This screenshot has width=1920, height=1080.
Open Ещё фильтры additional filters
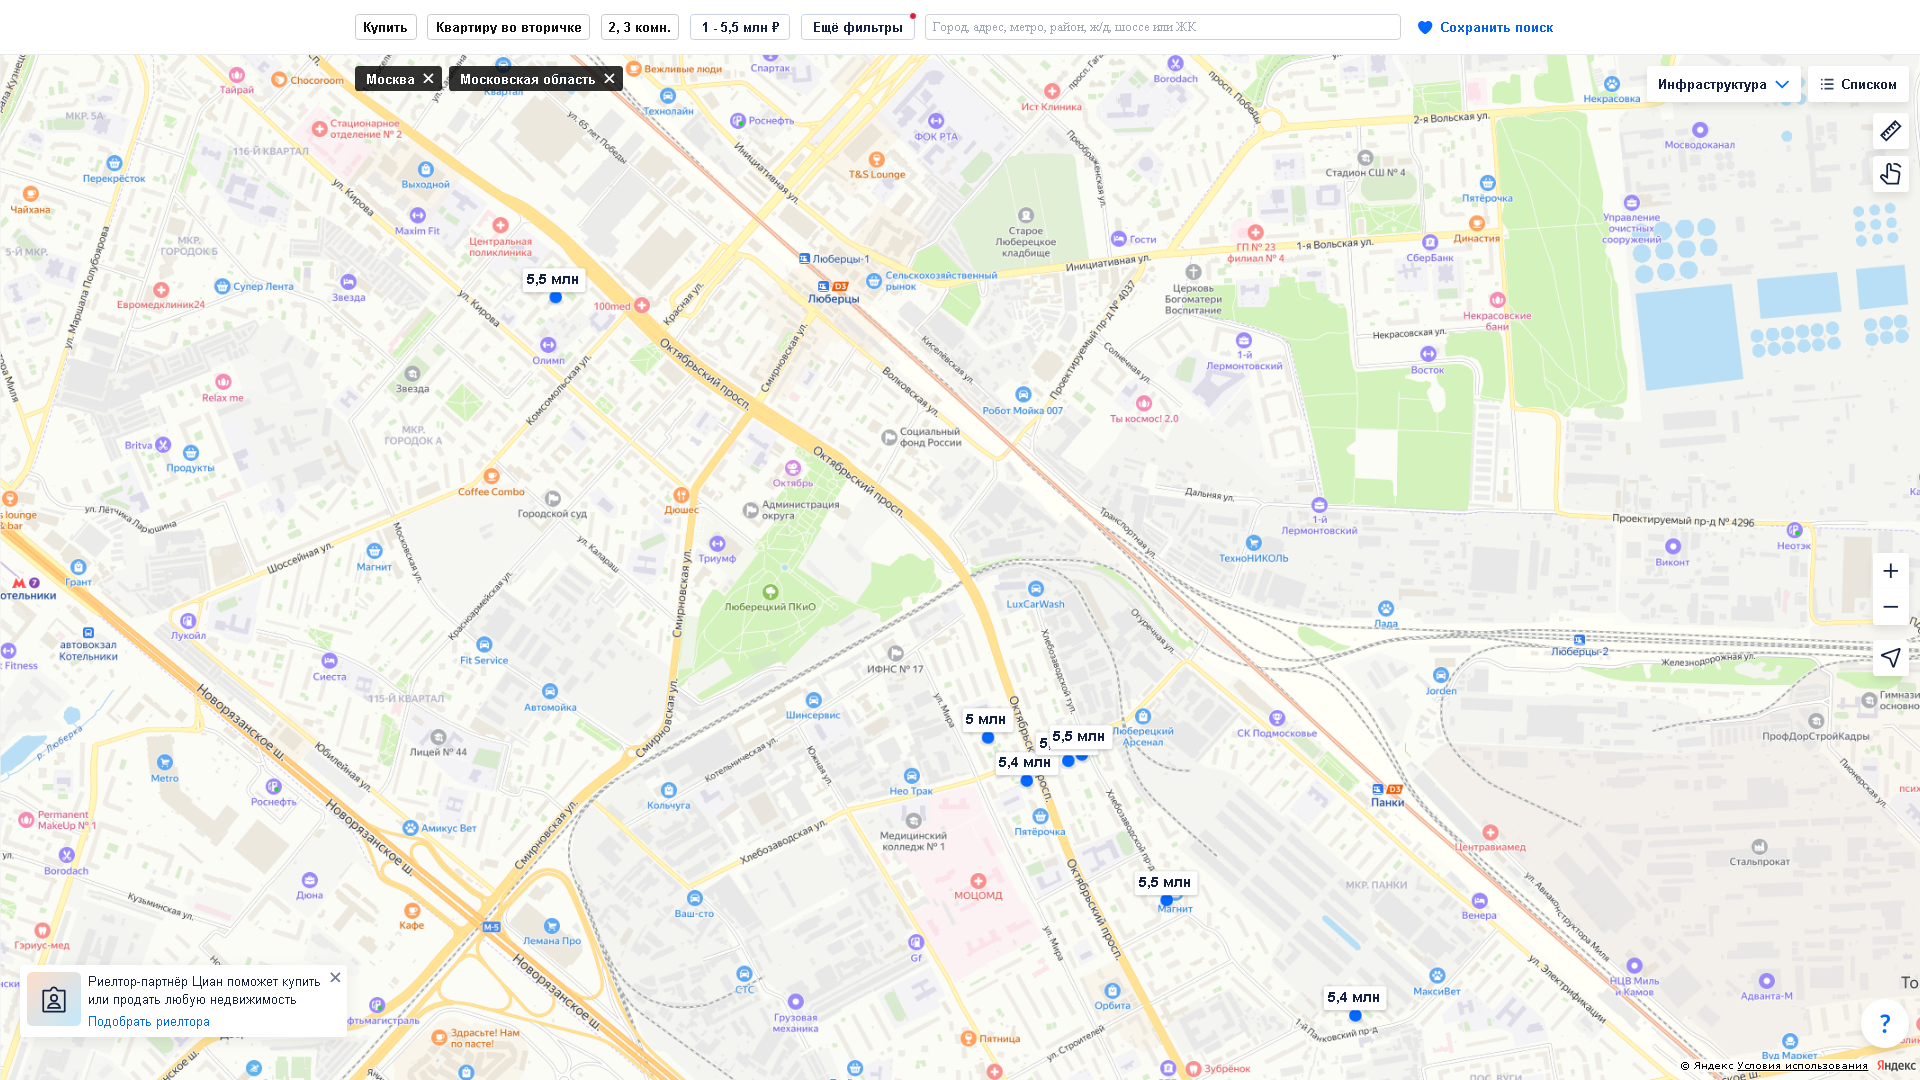click(857, 27)
